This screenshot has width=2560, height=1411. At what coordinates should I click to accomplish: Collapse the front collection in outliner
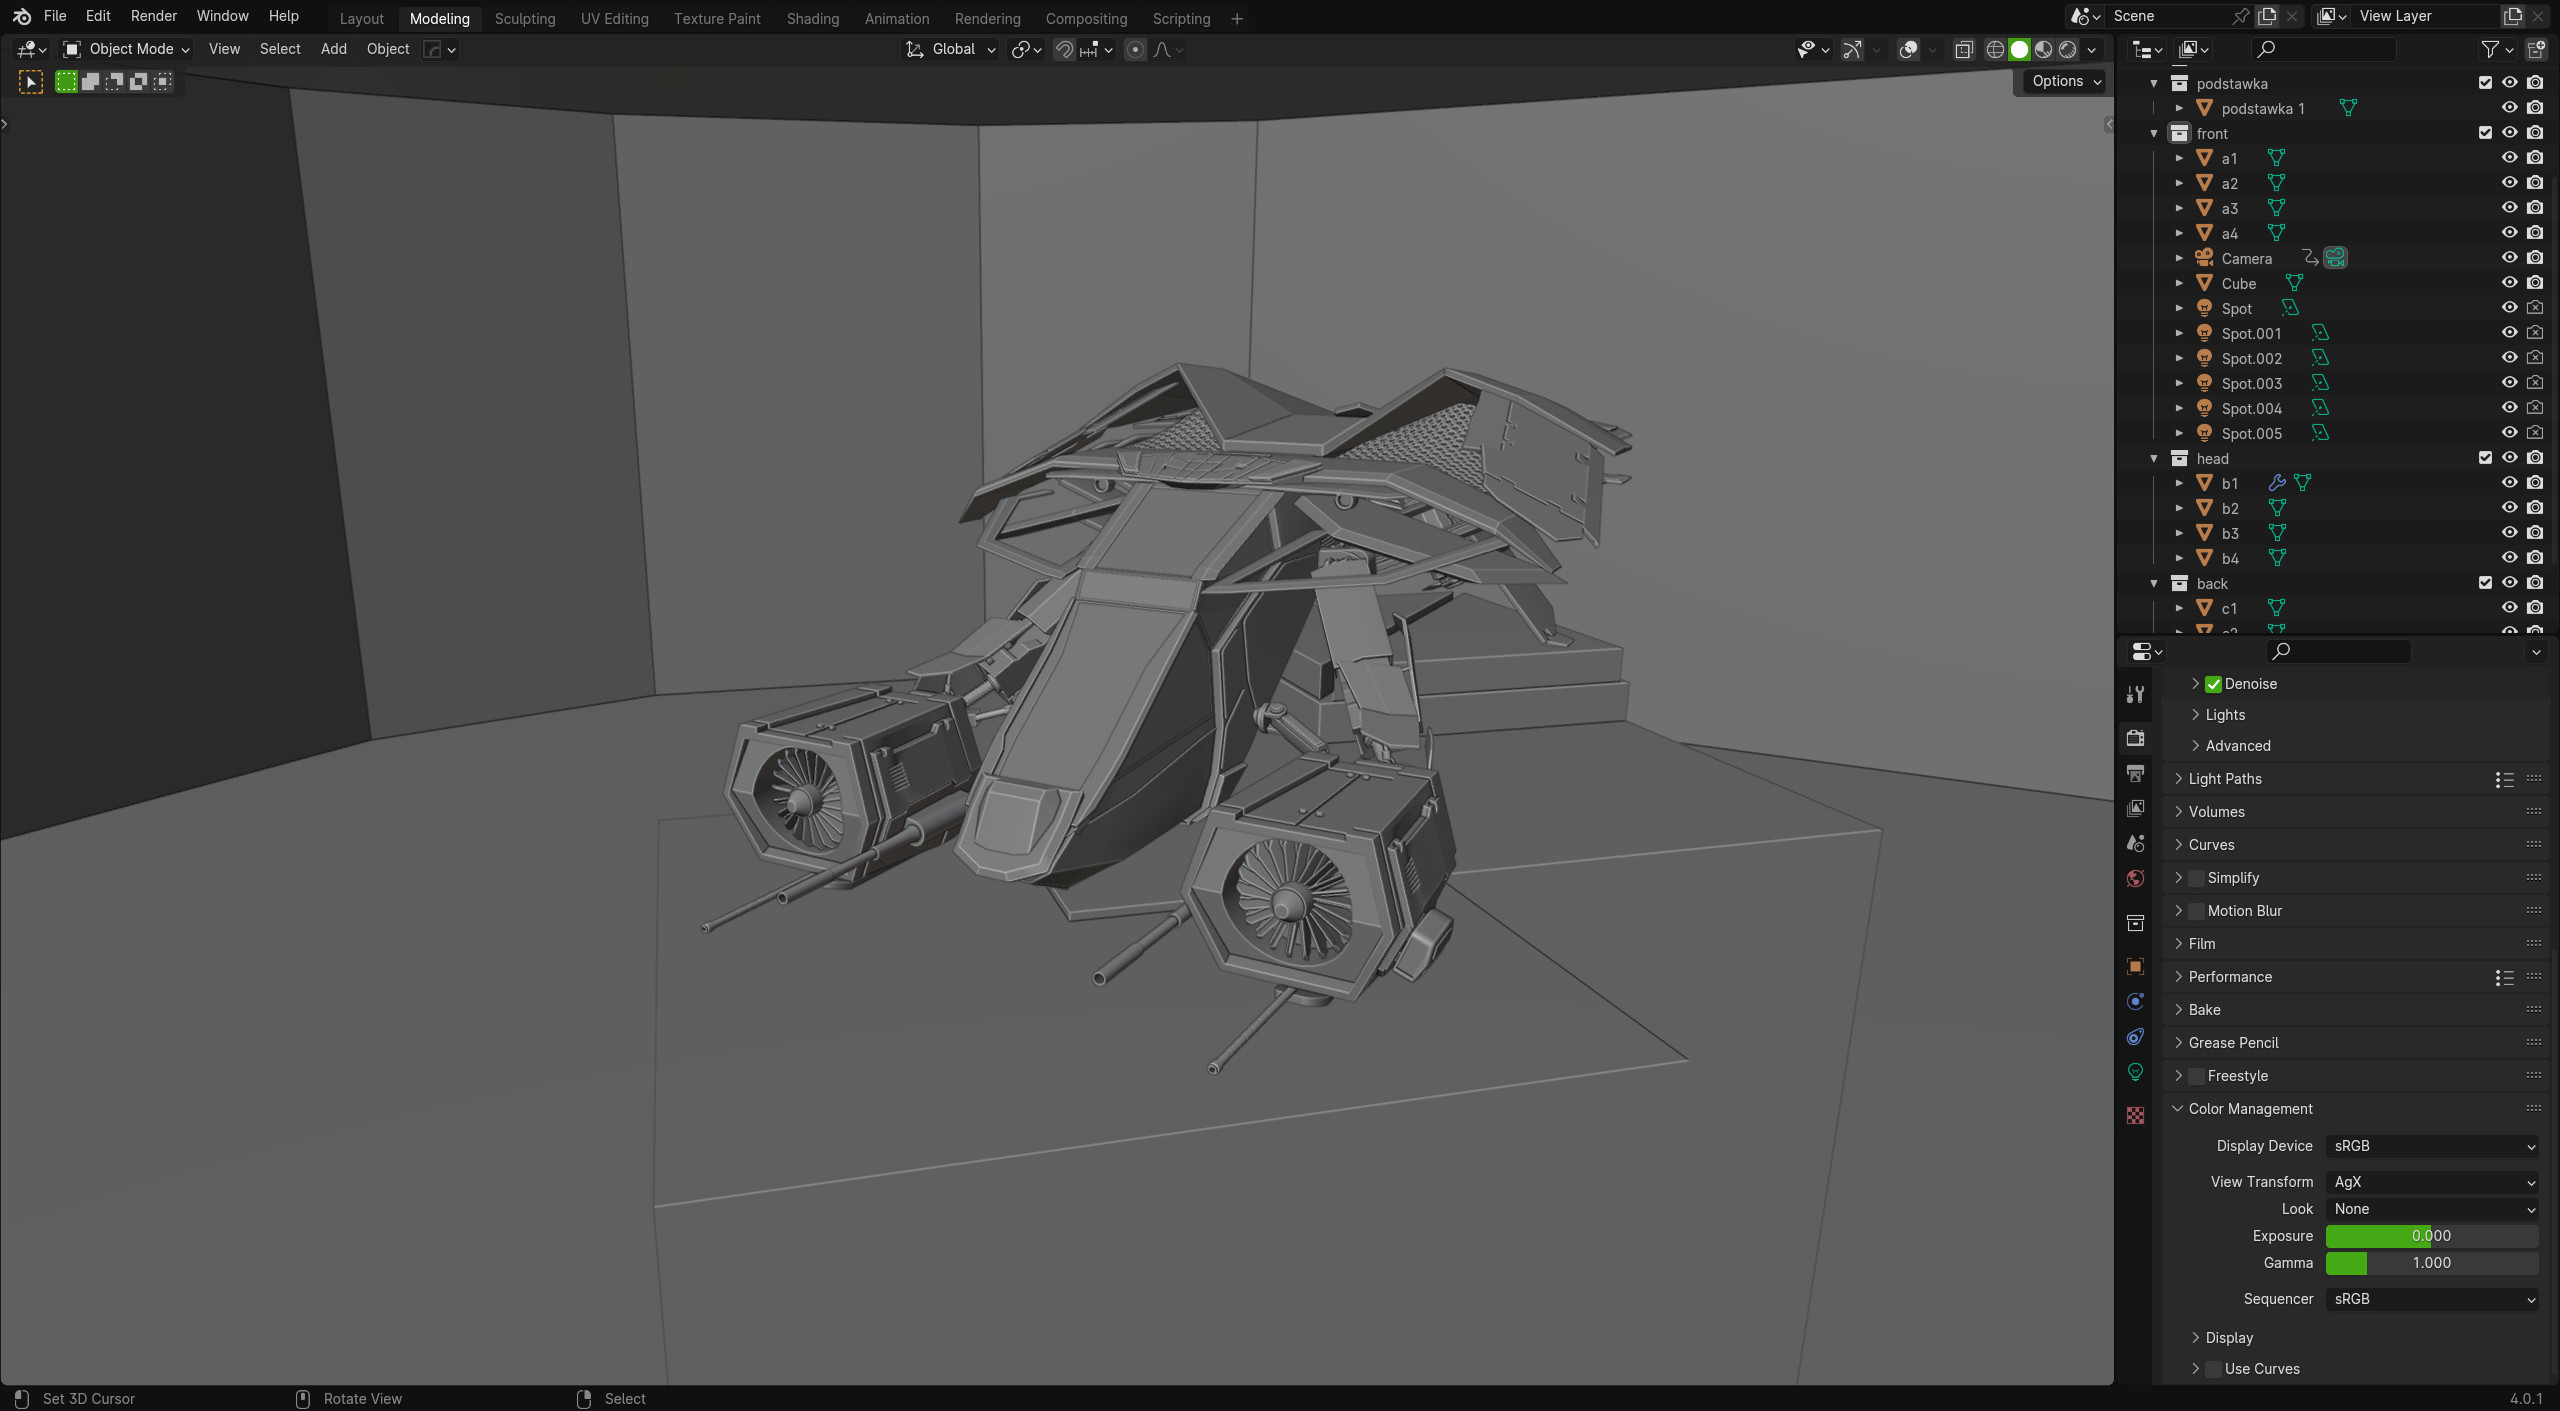coord(2154,133)
